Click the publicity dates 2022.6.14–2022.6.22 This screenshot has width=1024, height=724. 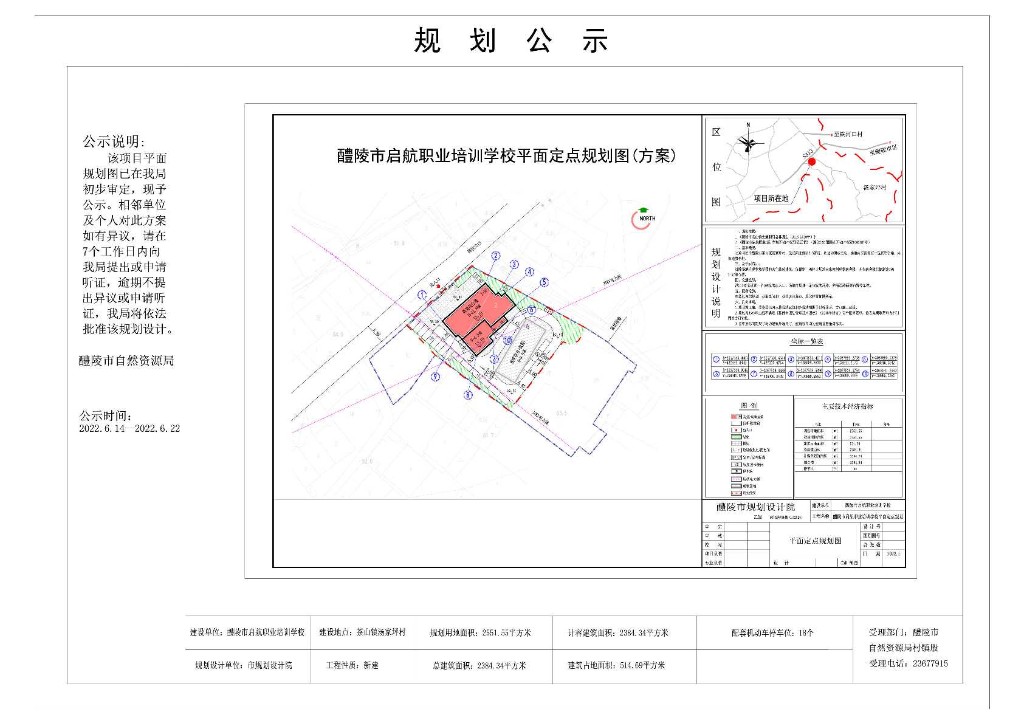tap(129, 427)
